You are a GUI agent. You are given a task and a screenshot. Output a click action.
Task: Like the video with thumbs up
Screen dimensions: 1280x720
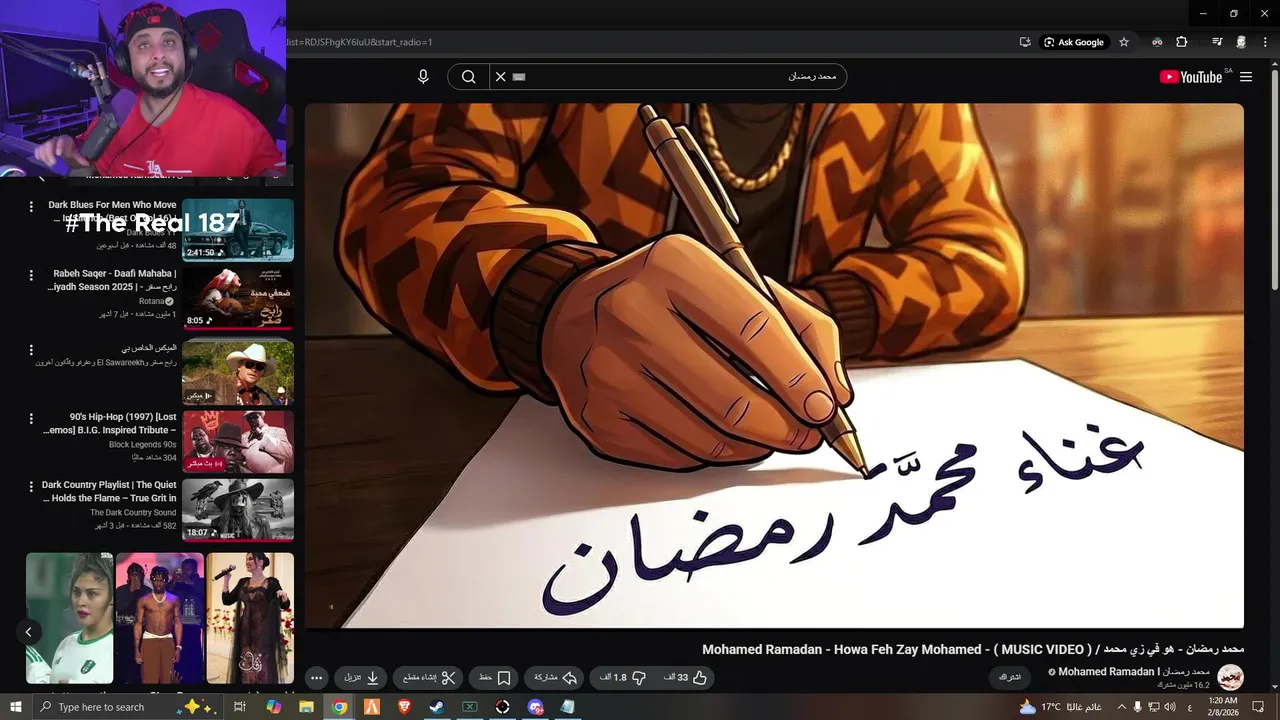point(686,678)
